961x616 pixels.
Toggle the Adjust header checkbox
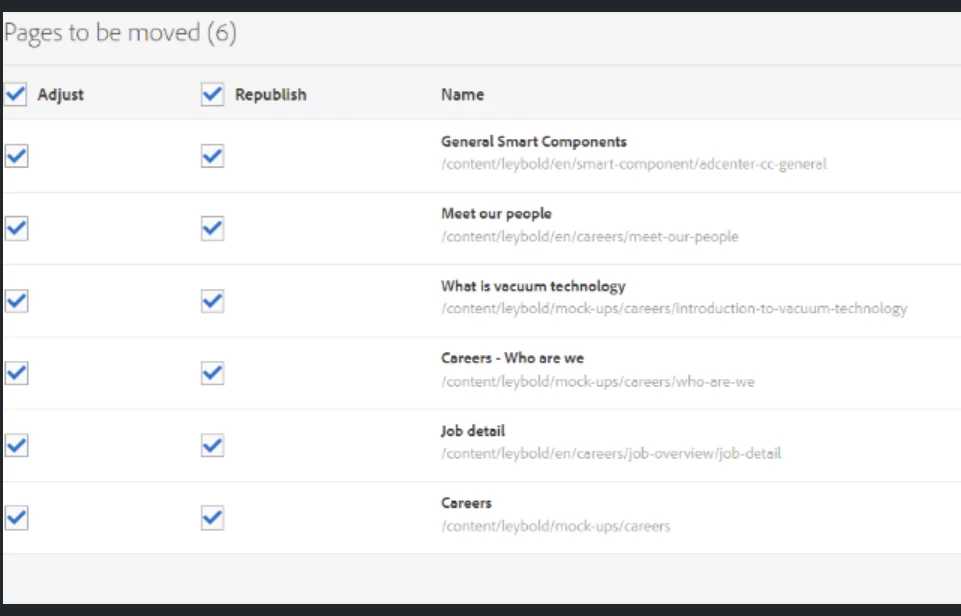point(16,94)
